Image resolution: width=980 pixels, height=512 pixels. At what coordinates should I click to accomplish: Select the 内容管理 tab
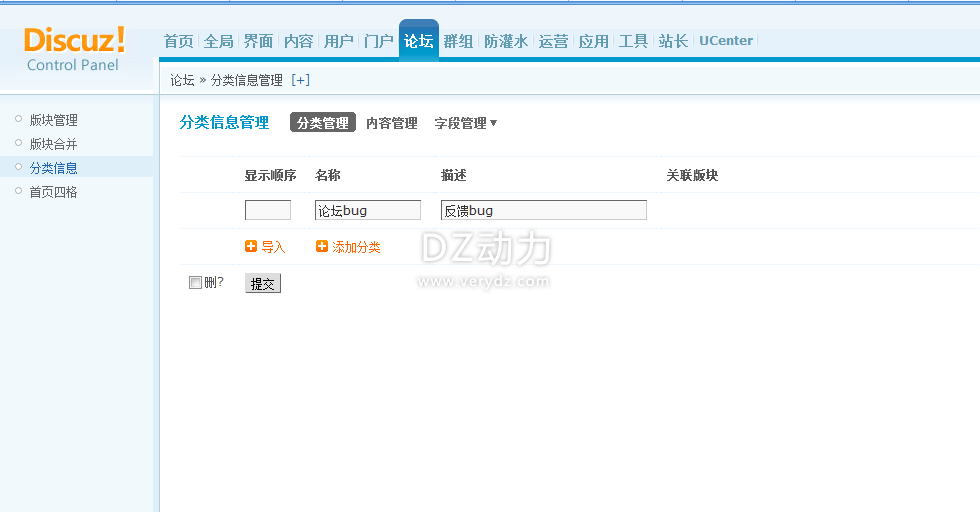[x=391, y=123]
